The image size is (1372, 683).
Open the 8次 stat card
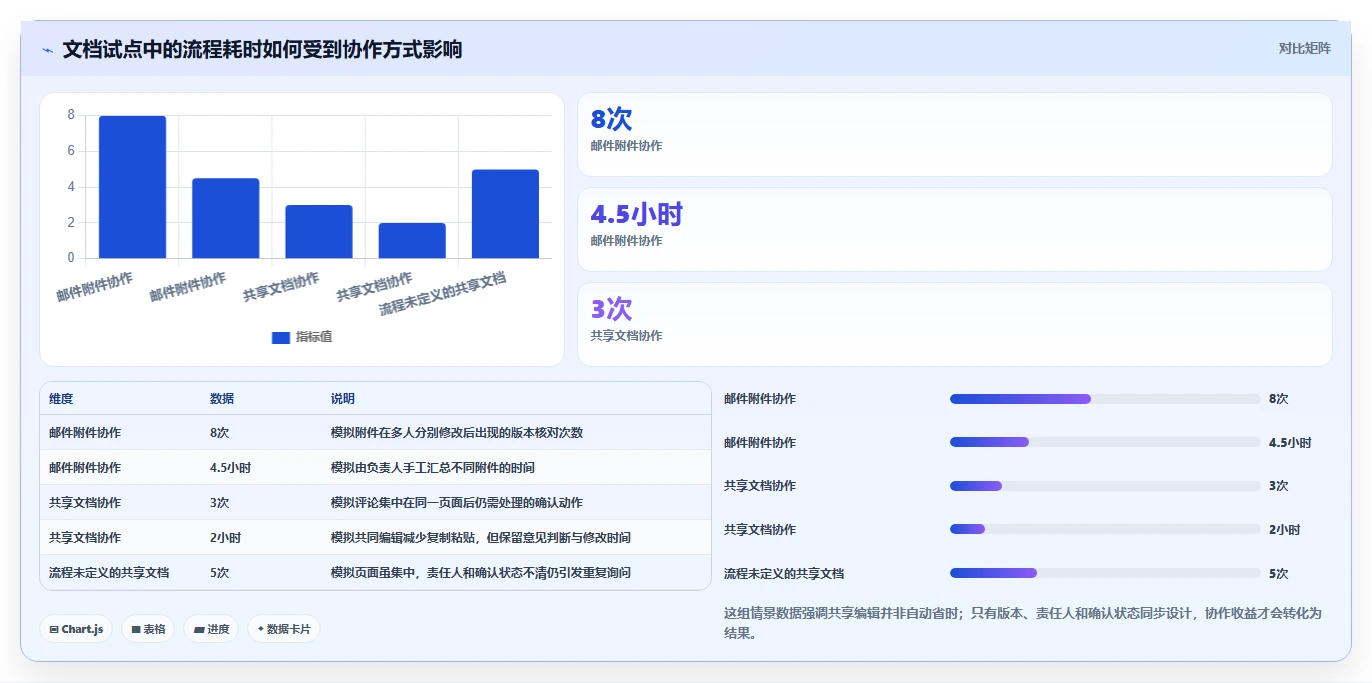(955, 135)
